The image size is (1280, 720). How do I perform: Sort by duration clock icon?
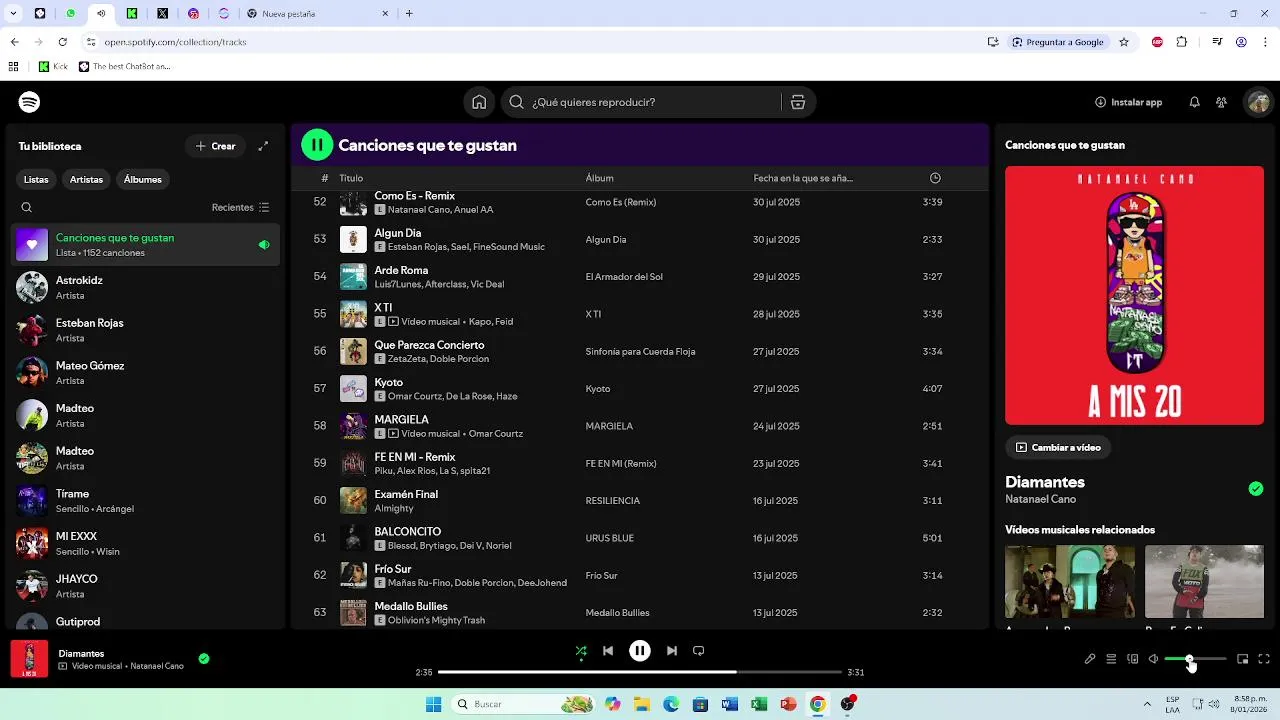[x=935, y=178]
